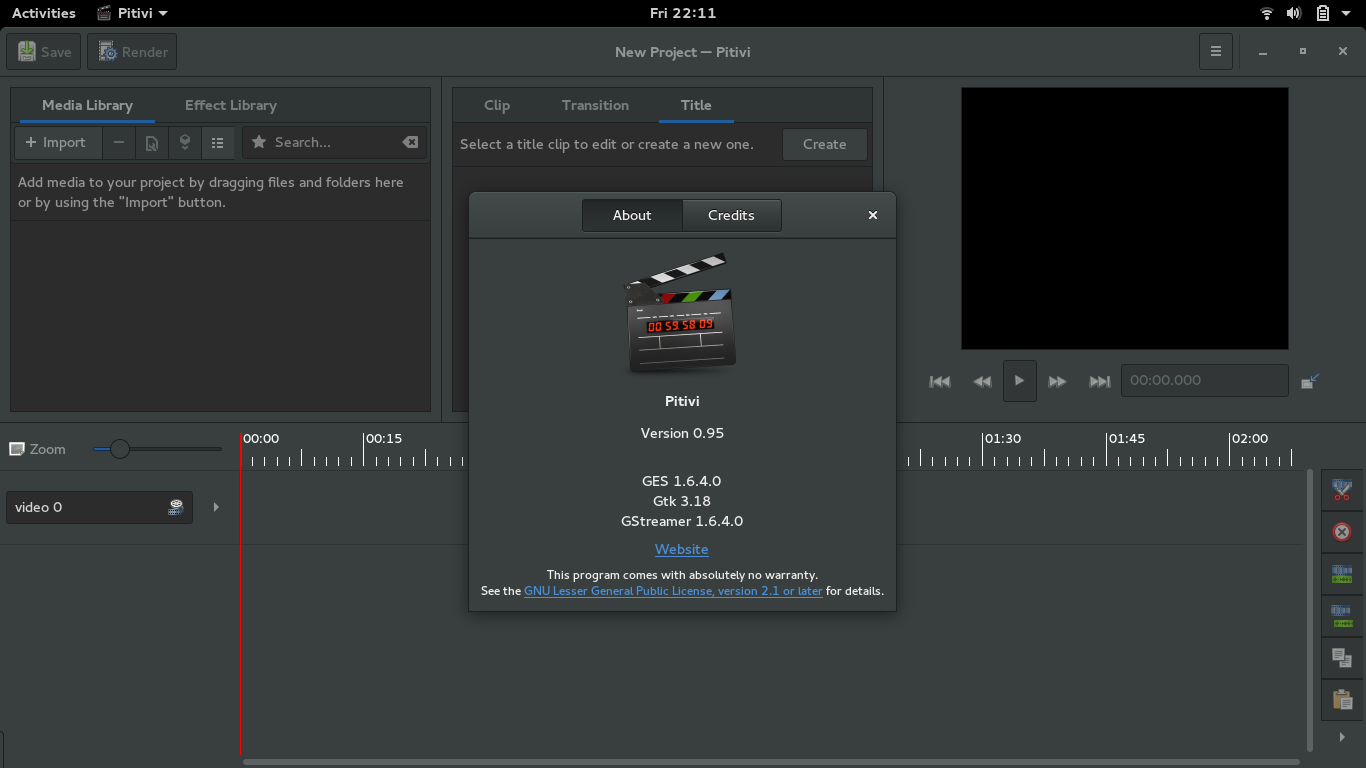Expand timeline toolbar overflow arrow

(1342, 737)
